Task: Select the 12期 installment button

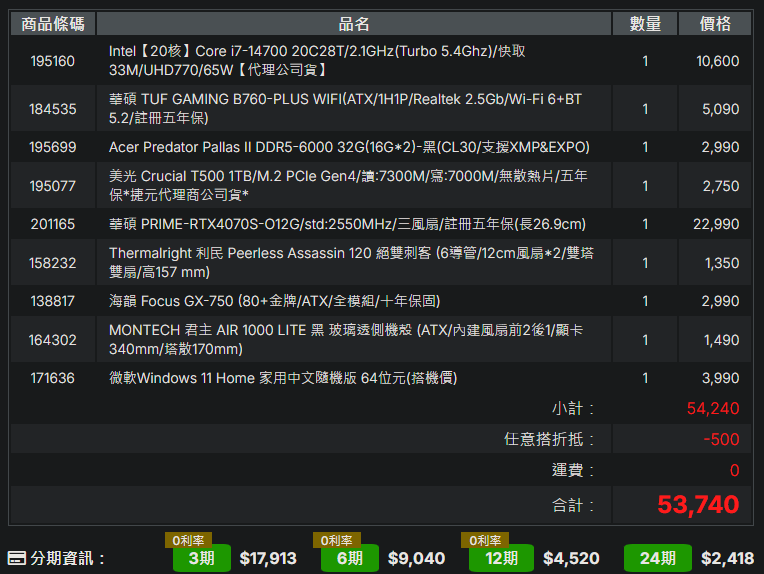Action: click(x=501, y=558)
